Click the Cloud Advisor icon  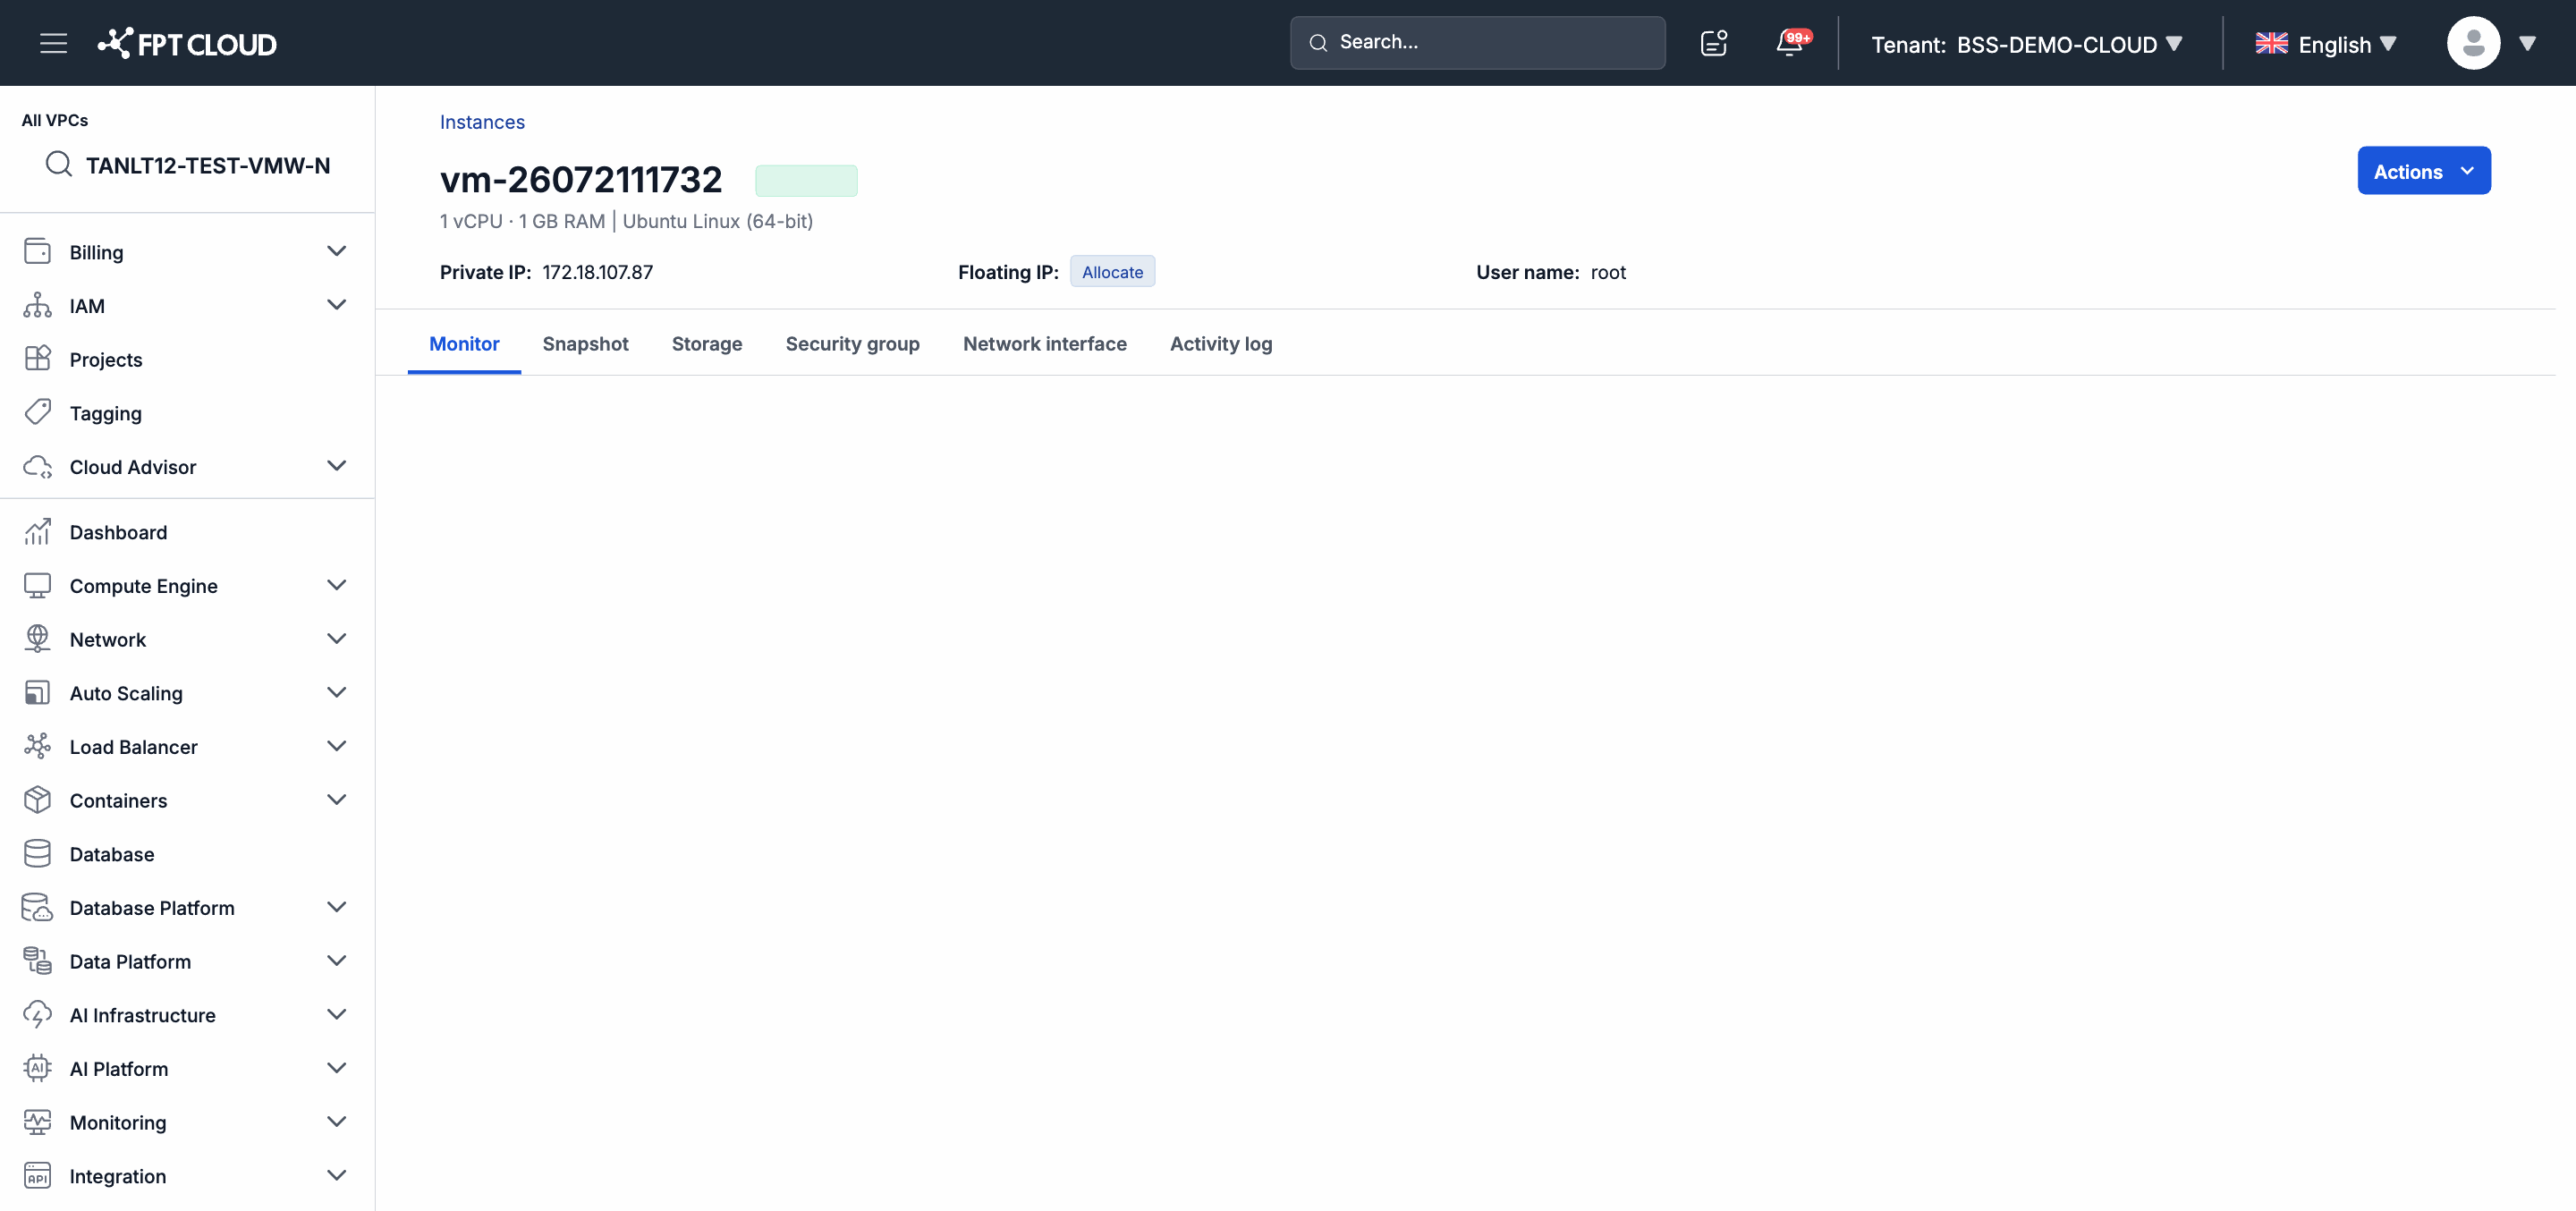(37, 466)
